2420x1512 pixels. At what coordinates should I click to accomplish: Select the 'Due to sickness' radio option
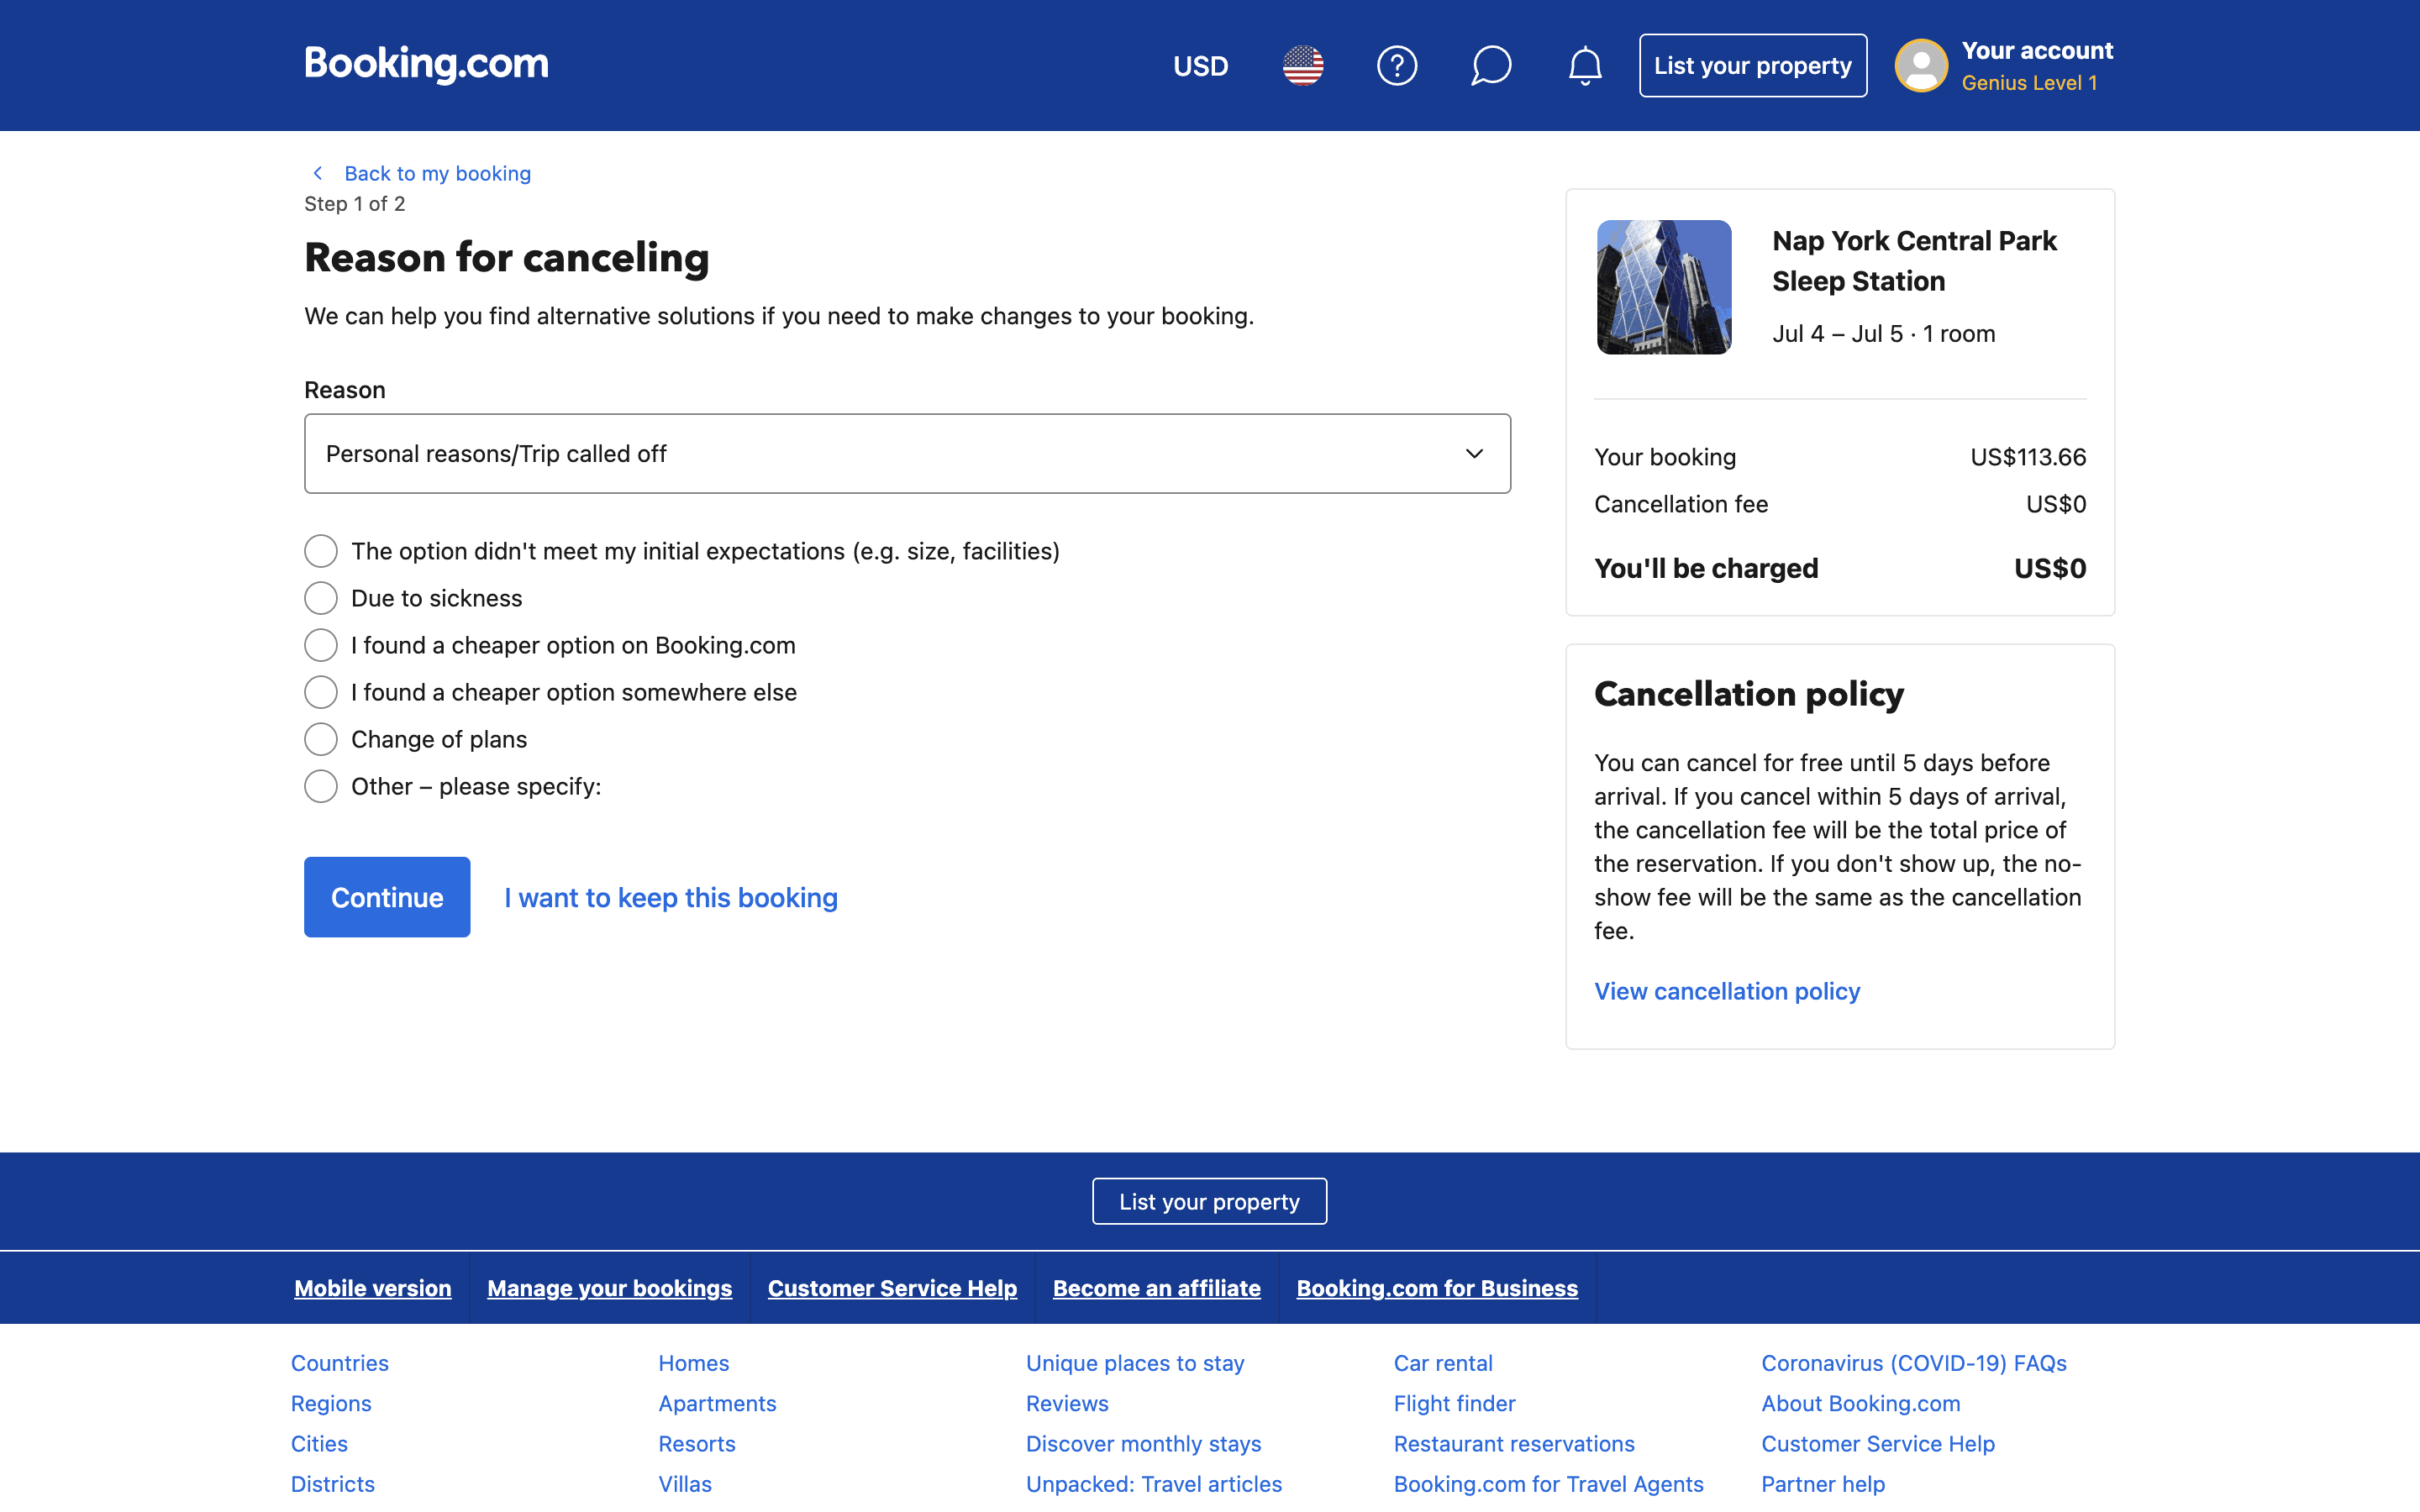coord(321,598)
